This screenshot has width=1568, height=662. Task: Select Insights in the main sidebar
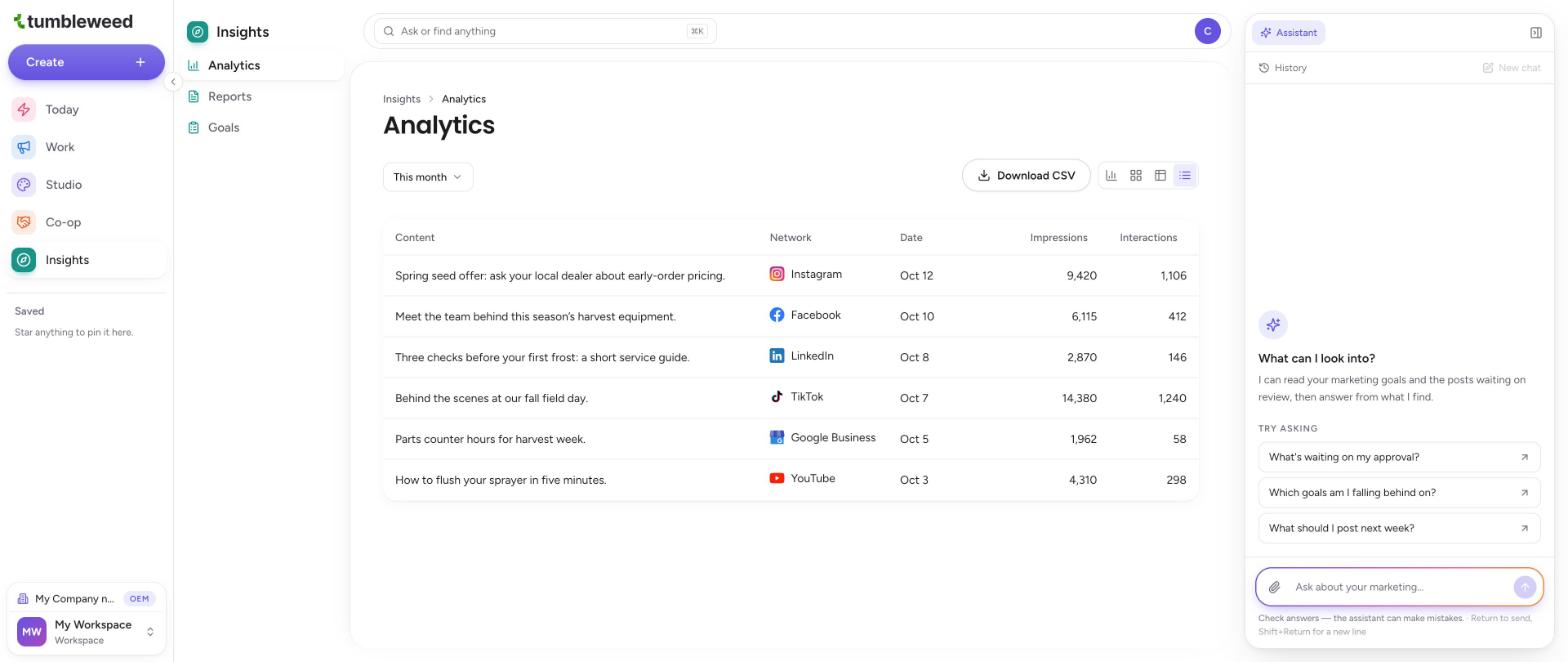point(87,260)
